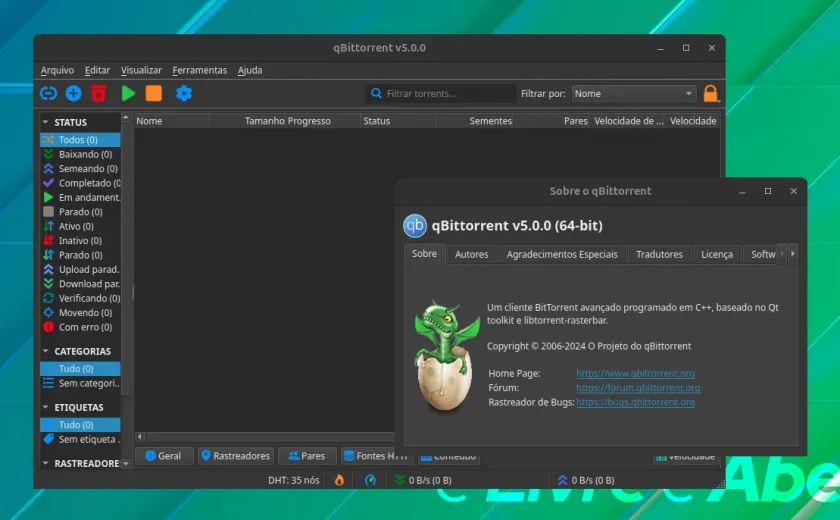This screenshot has height=520, width=840.
Task: Sort by Nome column header
Action: [171, 121]
